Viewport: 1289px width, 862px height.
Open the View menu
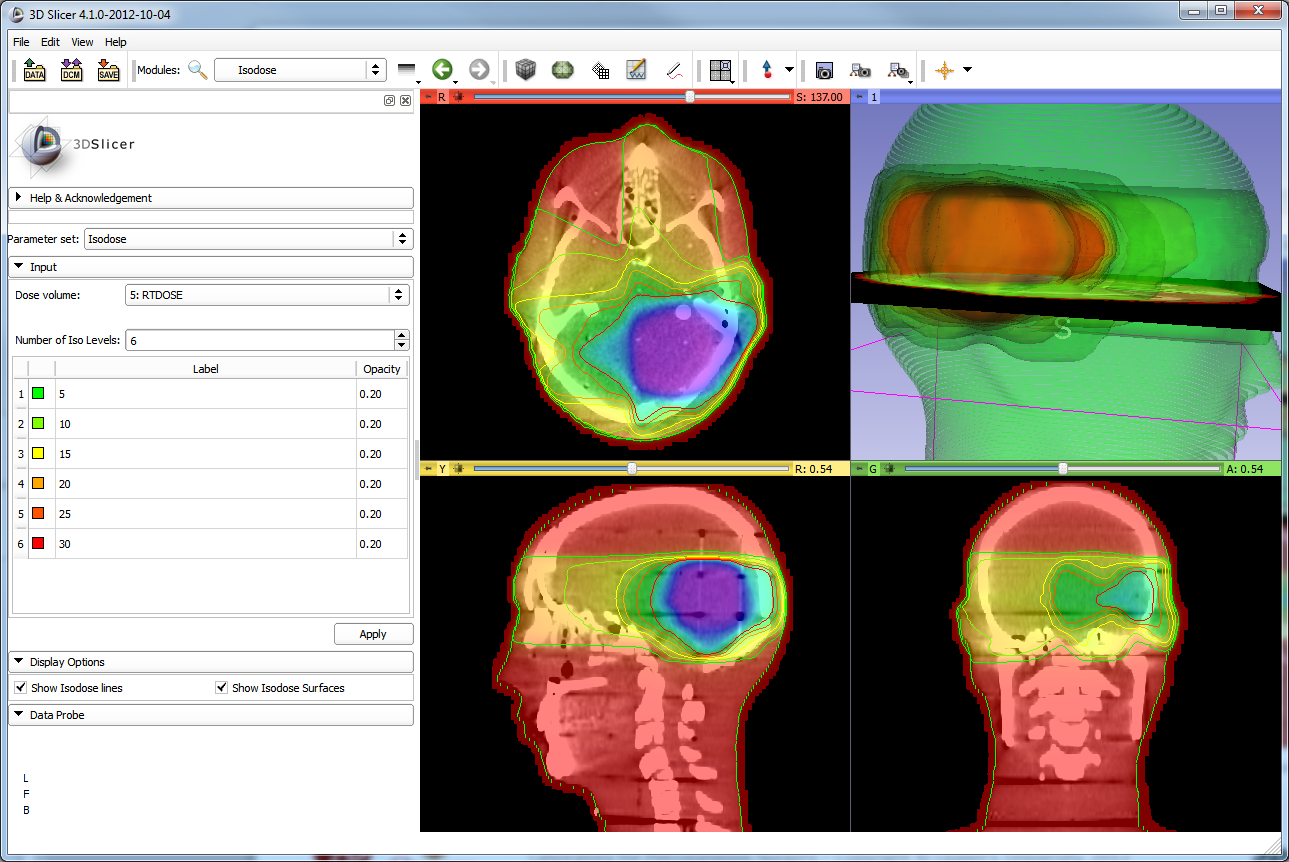[82, 42]
